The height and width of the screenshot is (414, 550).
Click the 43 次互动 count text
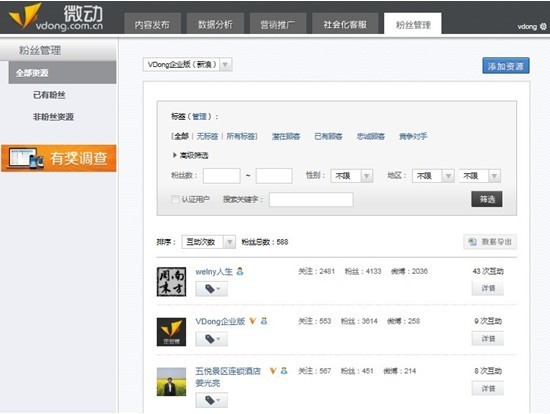click(488, 271)
